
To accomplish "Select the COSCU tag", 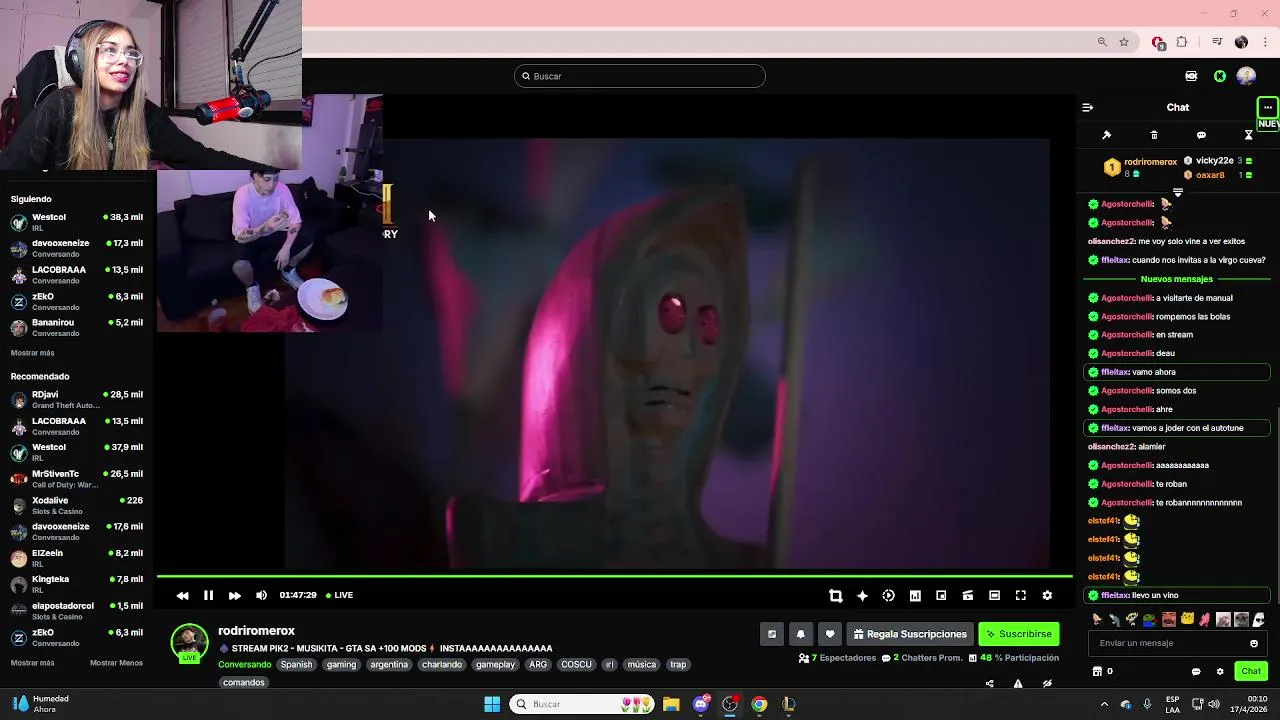I will click(576, 664).
